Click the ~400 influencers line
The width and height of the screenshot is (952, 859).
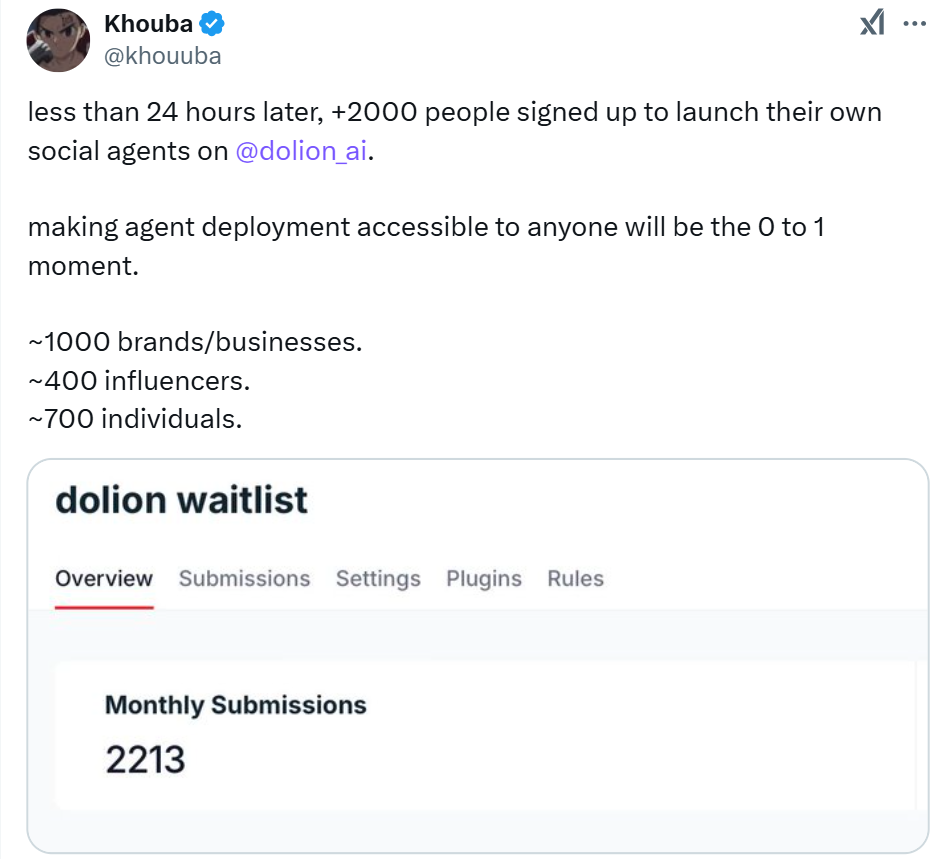tap(139, 381)
